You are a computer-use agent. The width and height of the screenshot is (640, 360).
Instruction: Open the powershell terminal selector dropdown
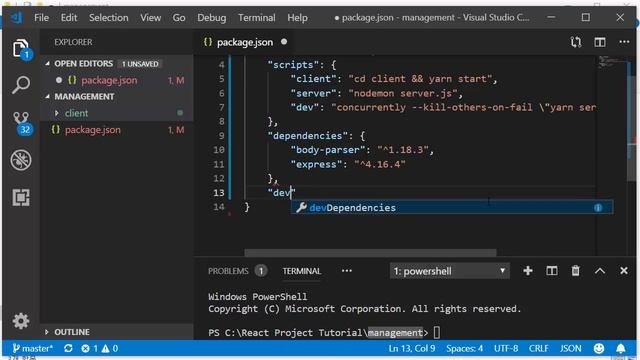449,271
